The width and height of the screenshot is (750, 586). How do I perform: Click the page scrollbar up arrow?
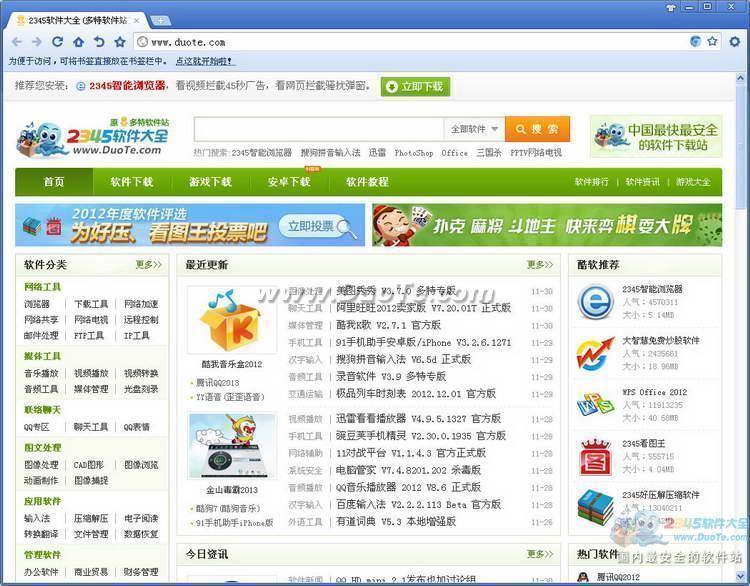click(x=740, y=78)
